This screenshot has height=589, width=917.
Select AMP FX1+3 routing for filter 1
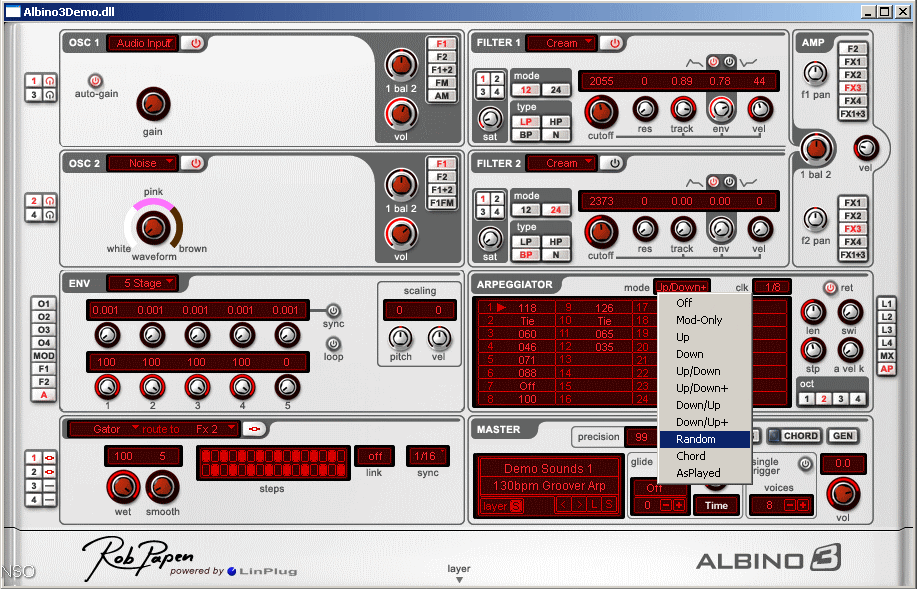click(852, 113)
